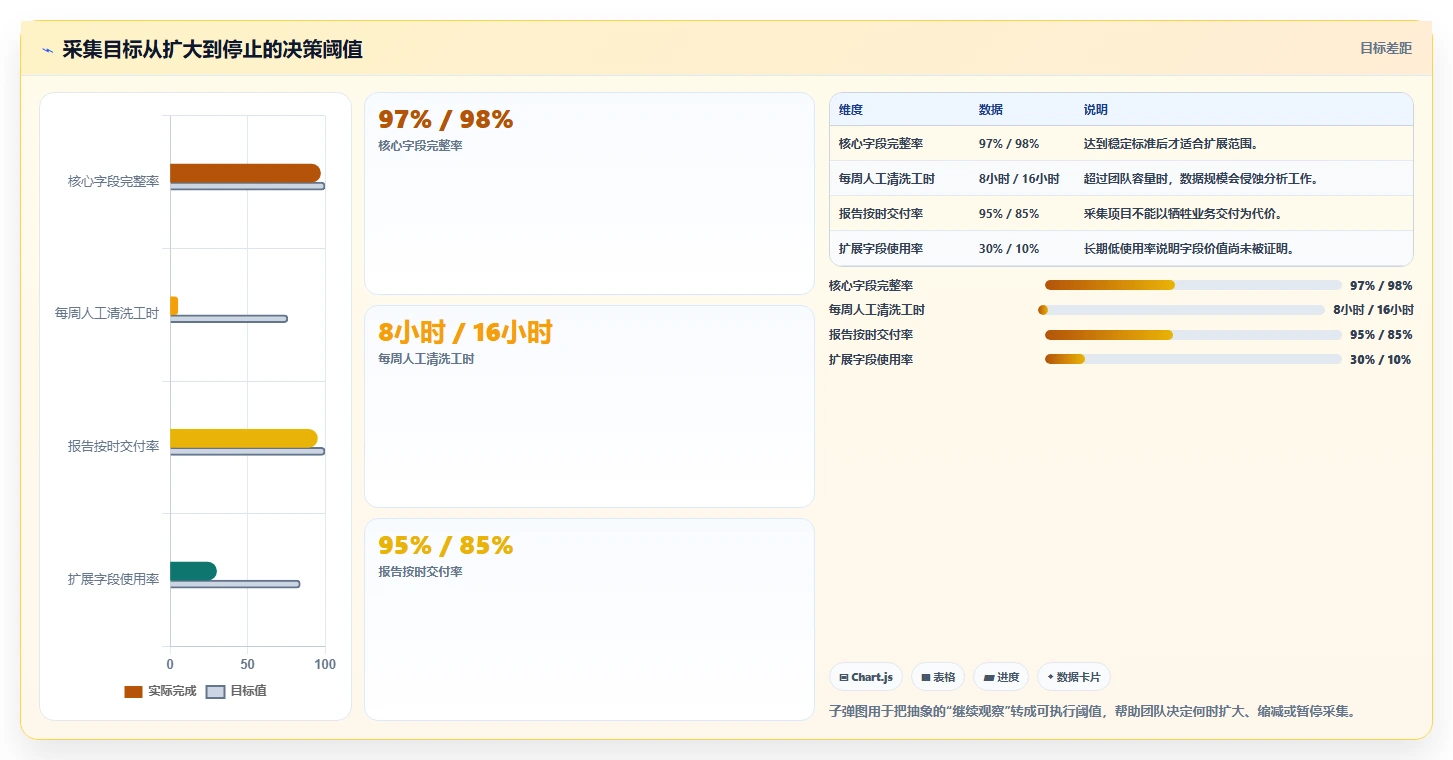Click the 50 tick on the chart axis

pos(247,664)
